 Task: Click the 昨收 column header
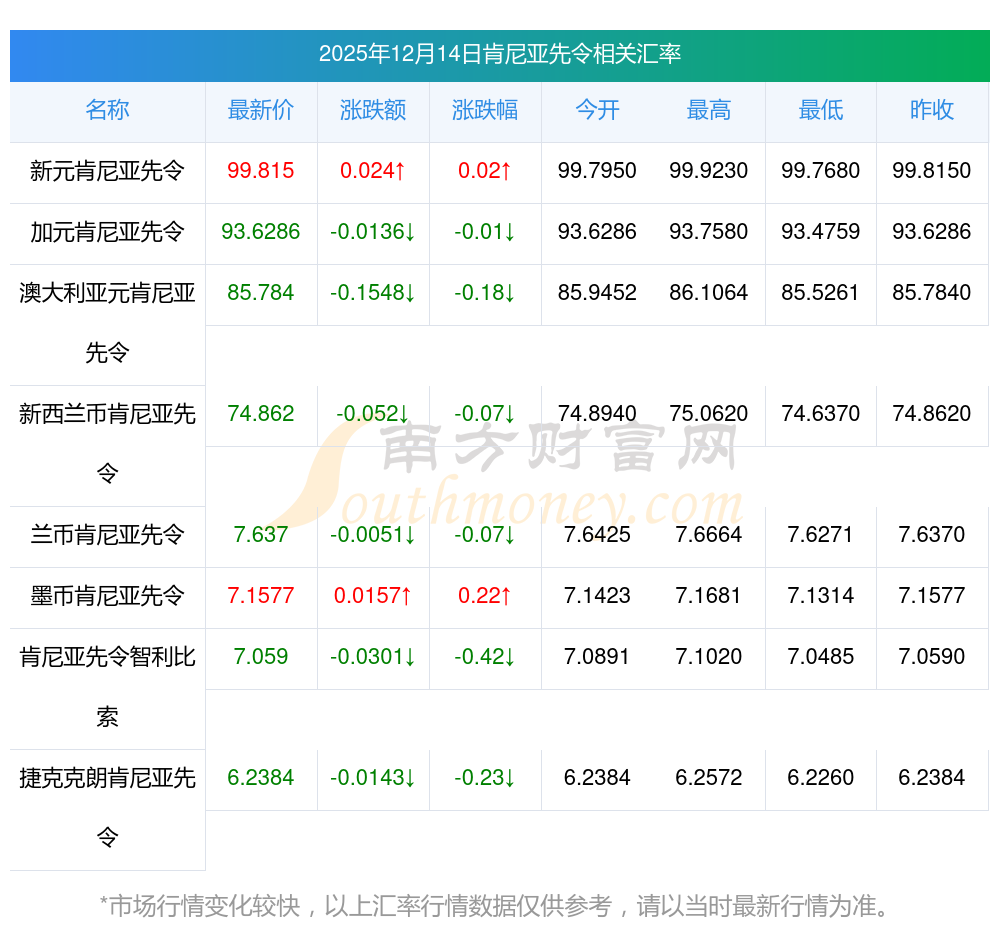(932, 110)
